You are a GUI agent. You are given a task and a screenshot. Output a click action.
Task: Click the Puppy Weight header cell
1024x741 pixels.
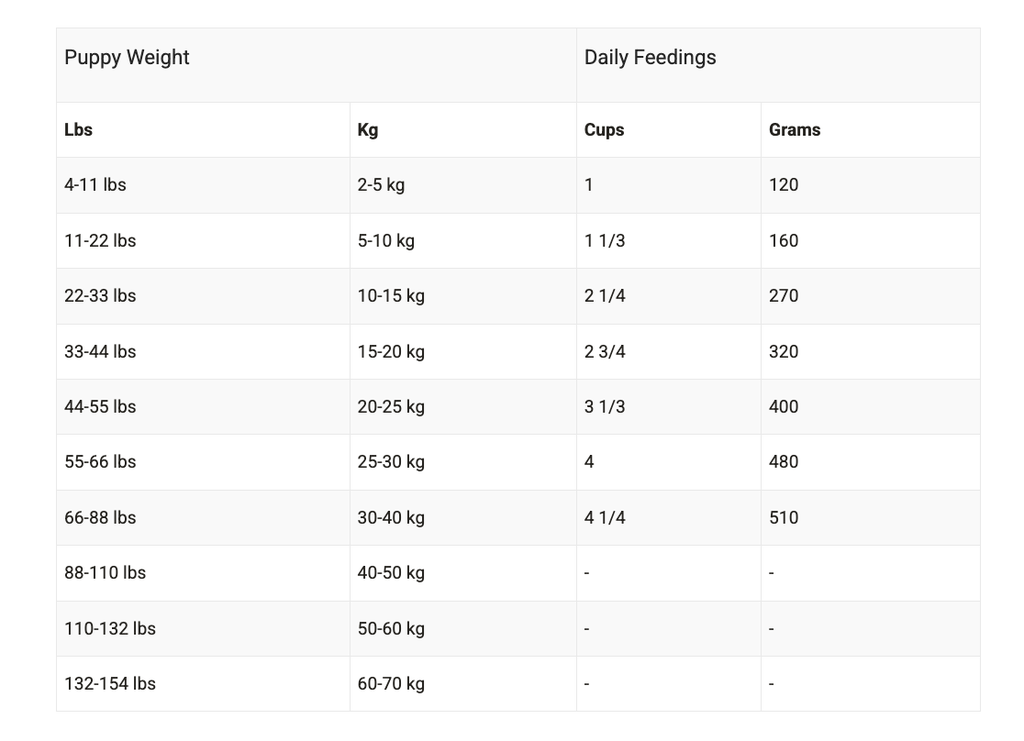tap(127, 58)
